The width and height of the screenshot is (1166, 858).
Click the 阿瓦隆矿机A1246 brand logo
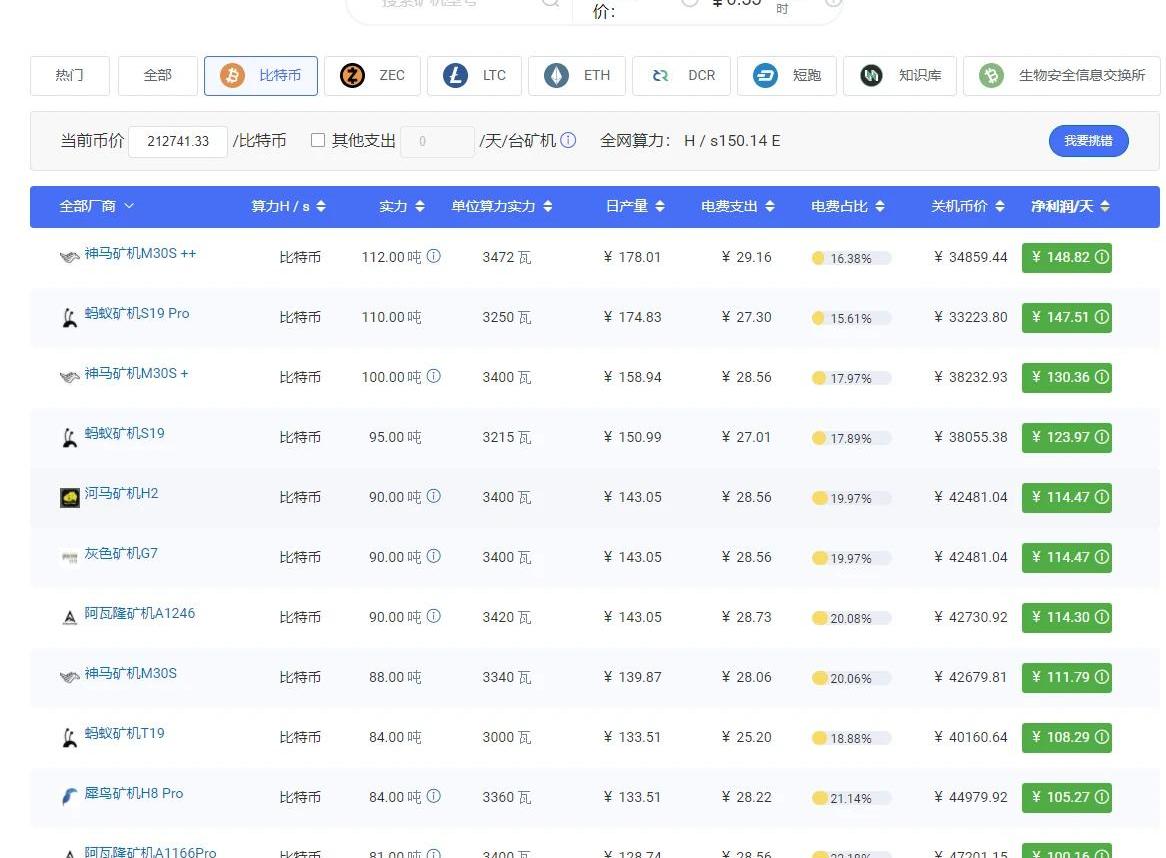click(70, 618)
